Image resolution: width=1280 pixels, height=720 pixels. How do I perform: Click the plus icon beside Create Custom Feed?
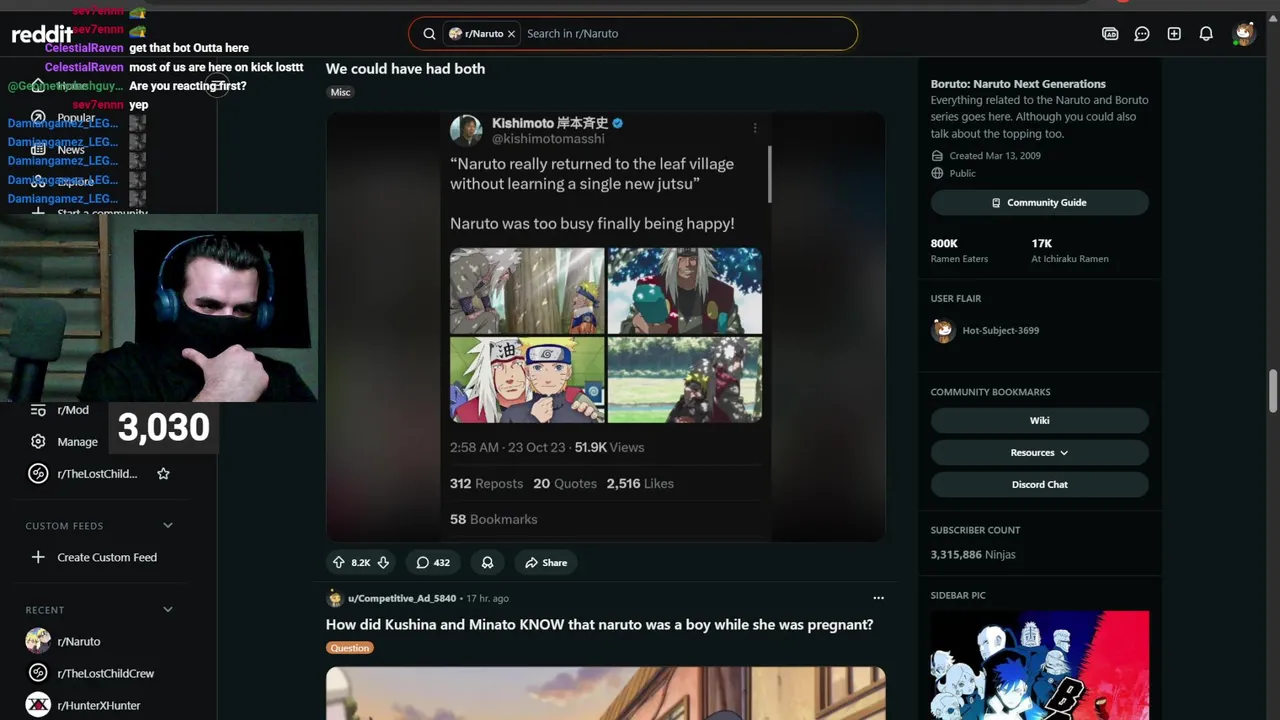38,557
